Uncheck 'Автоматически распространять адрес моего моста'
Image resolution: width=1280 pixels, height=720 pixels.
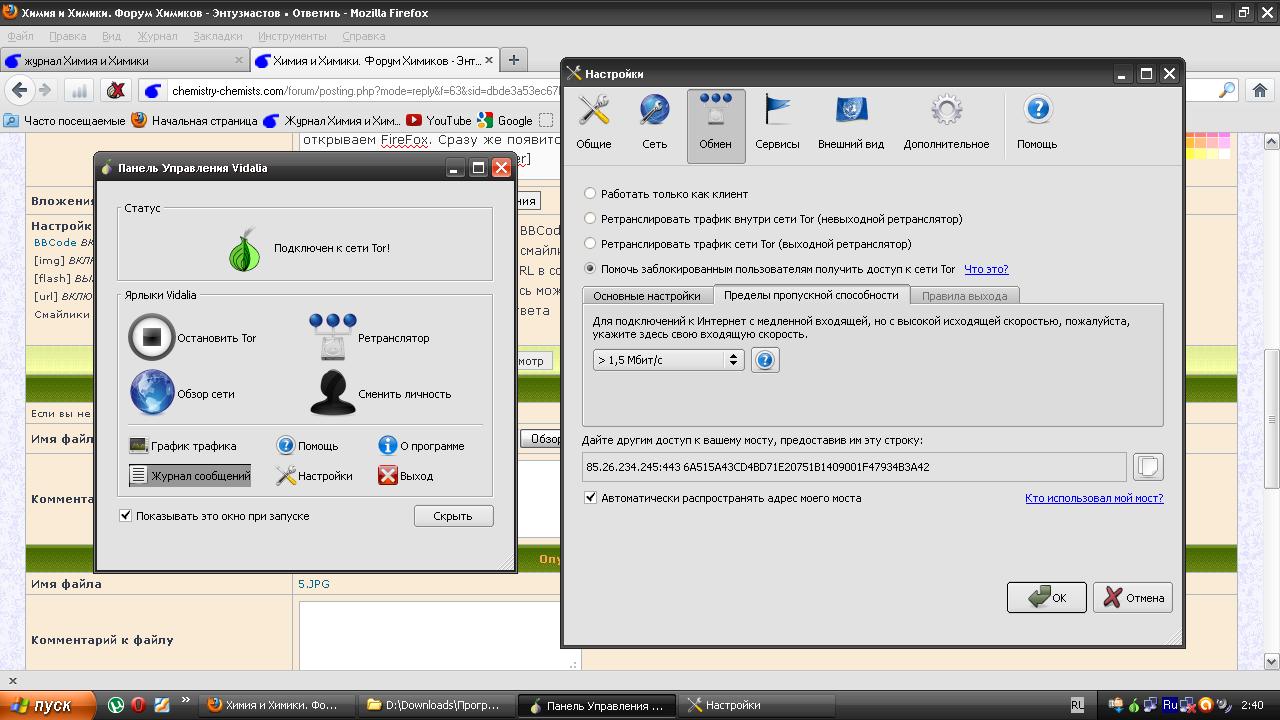[591, 498]
